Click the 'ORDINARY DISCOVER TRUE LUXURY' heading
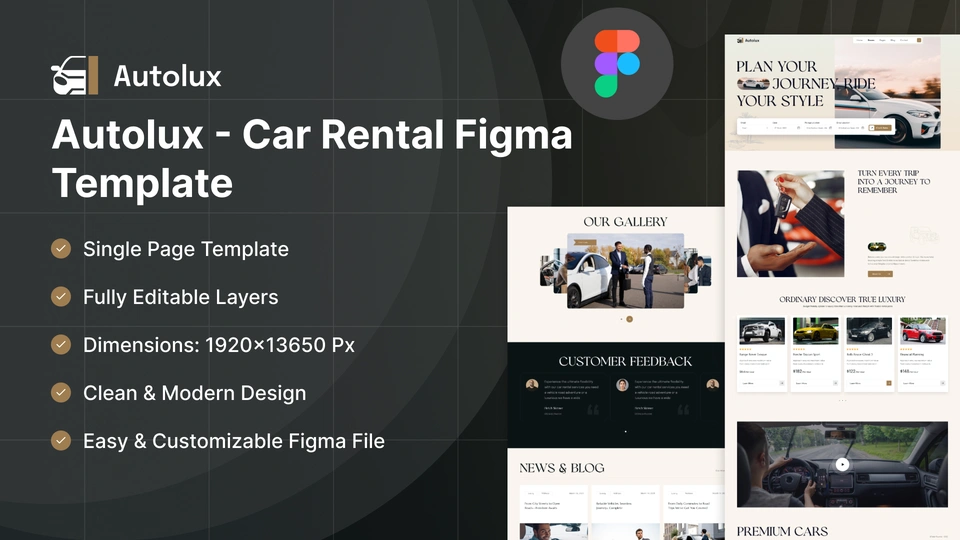This screenshot has width=960, height=540. [x=842, y=299]
